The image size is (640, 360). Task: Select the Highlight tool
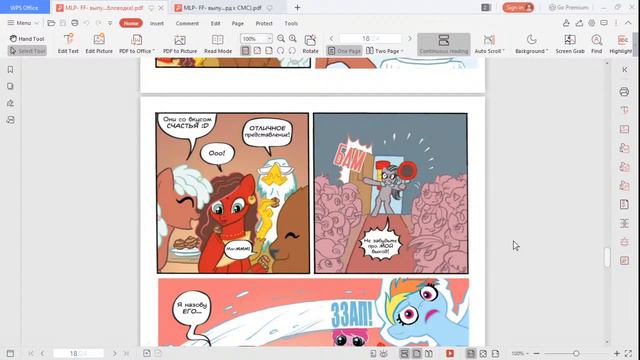621,44
